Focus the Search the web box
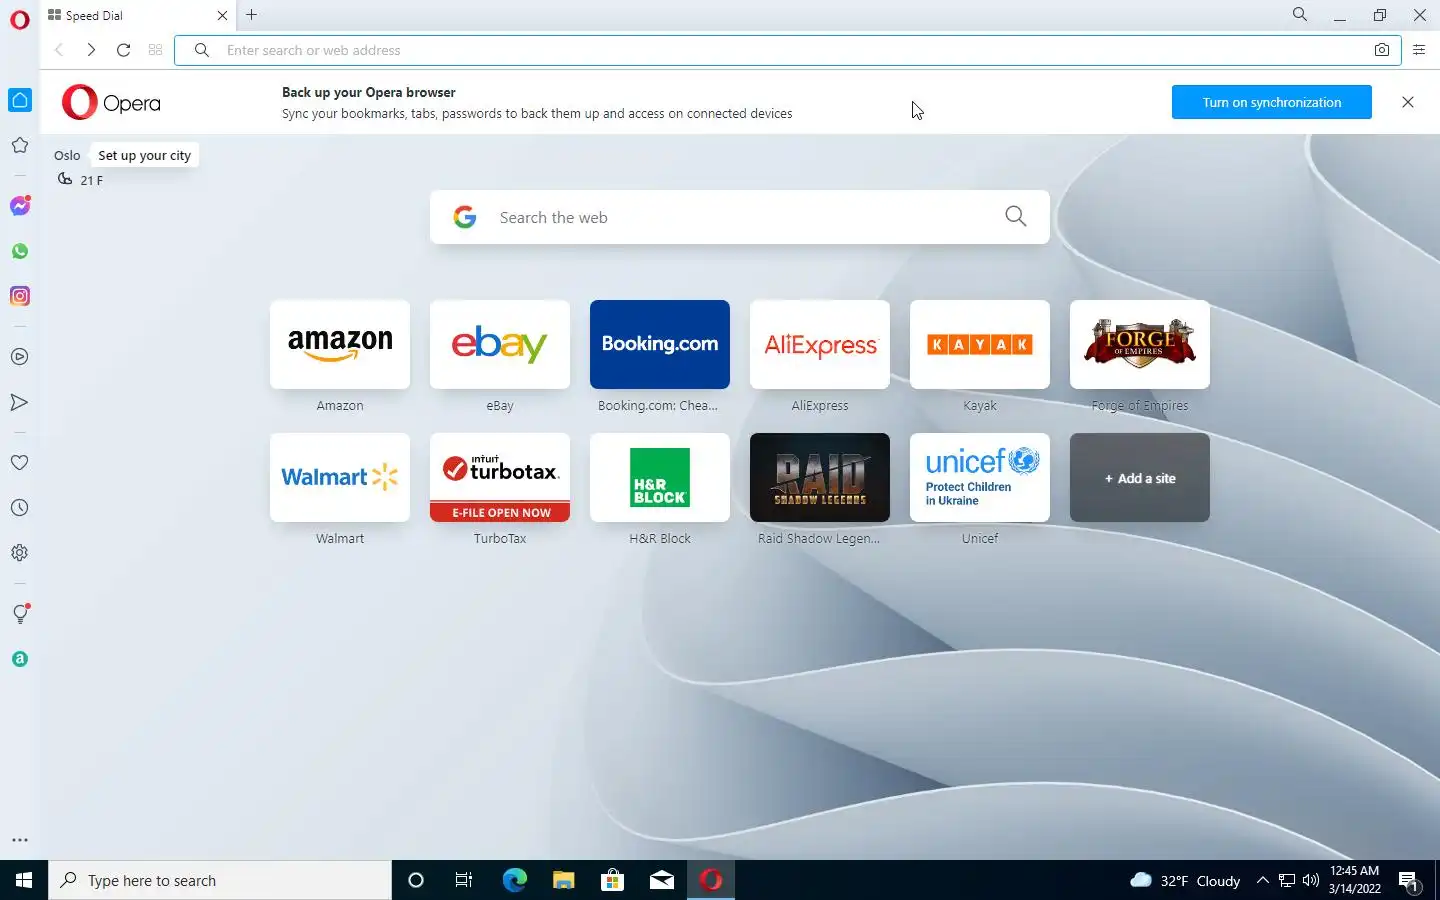Screen dimensions: 1440x900 [x=740, y=217]
